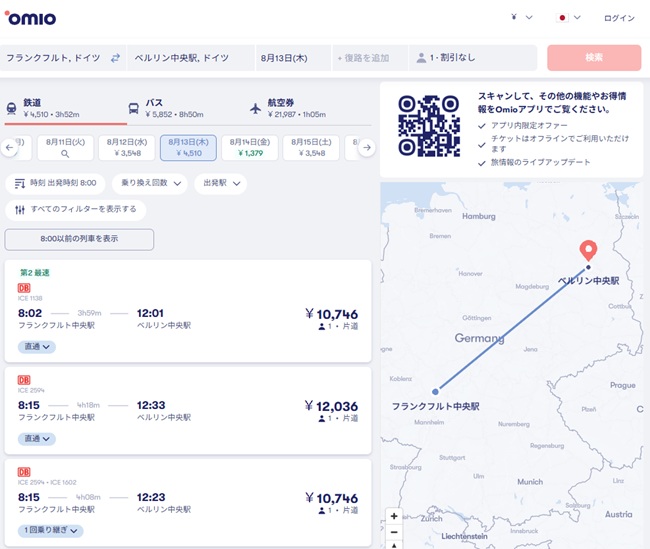The height and width of the screenshot is (549, 650).
Task: Click the pink 検索 button
Action: [x=594, y=58]
